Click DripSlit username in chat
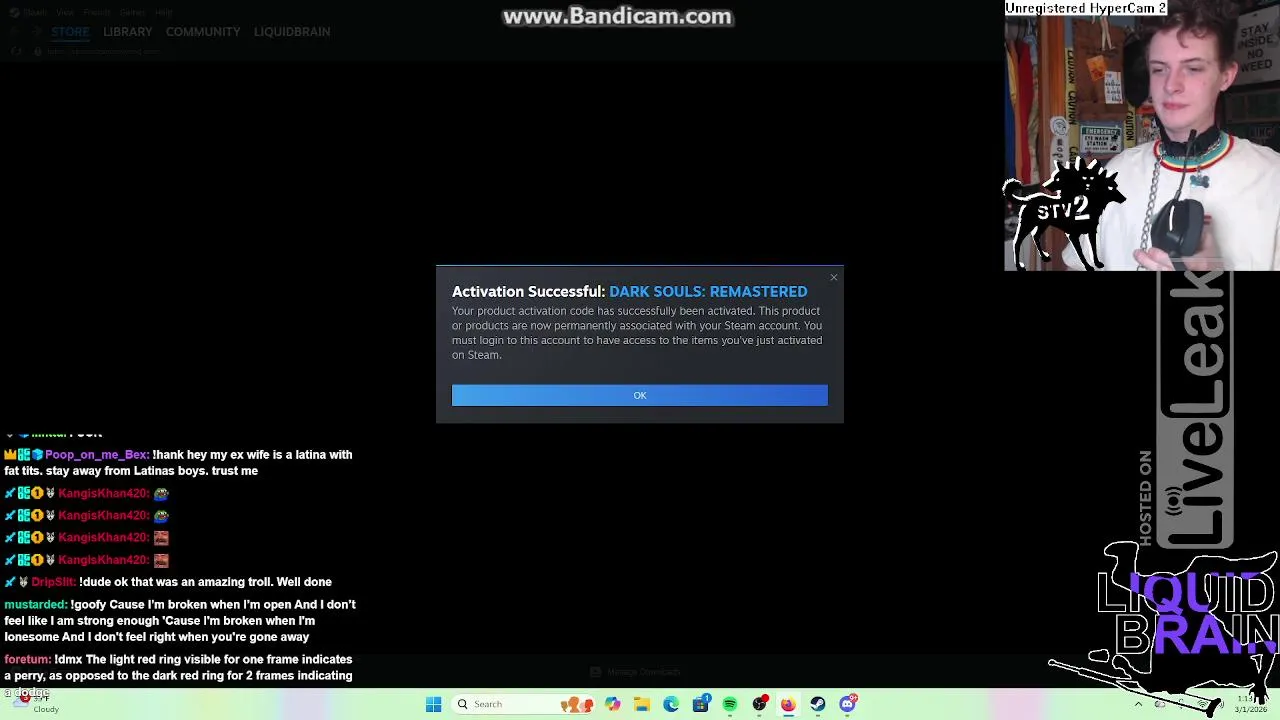The image size is (1280, 720). tap(53, 582)
